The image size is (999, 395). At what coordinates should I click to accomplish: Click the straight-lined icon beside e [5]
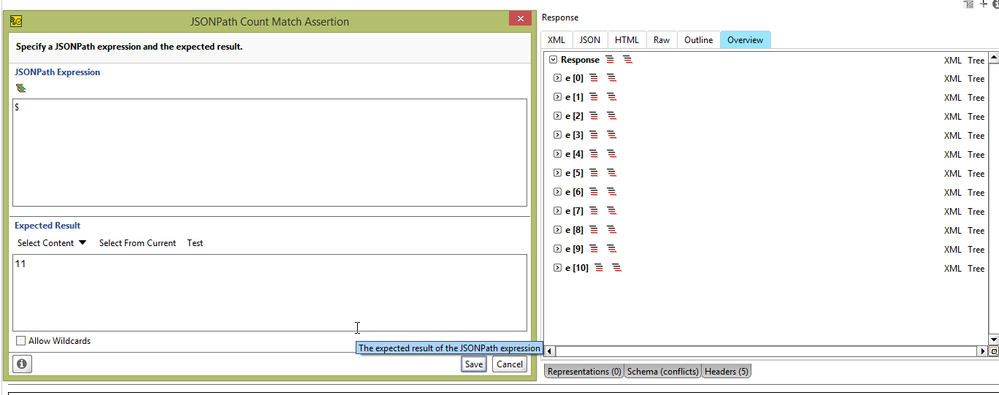tap(594, 173)
